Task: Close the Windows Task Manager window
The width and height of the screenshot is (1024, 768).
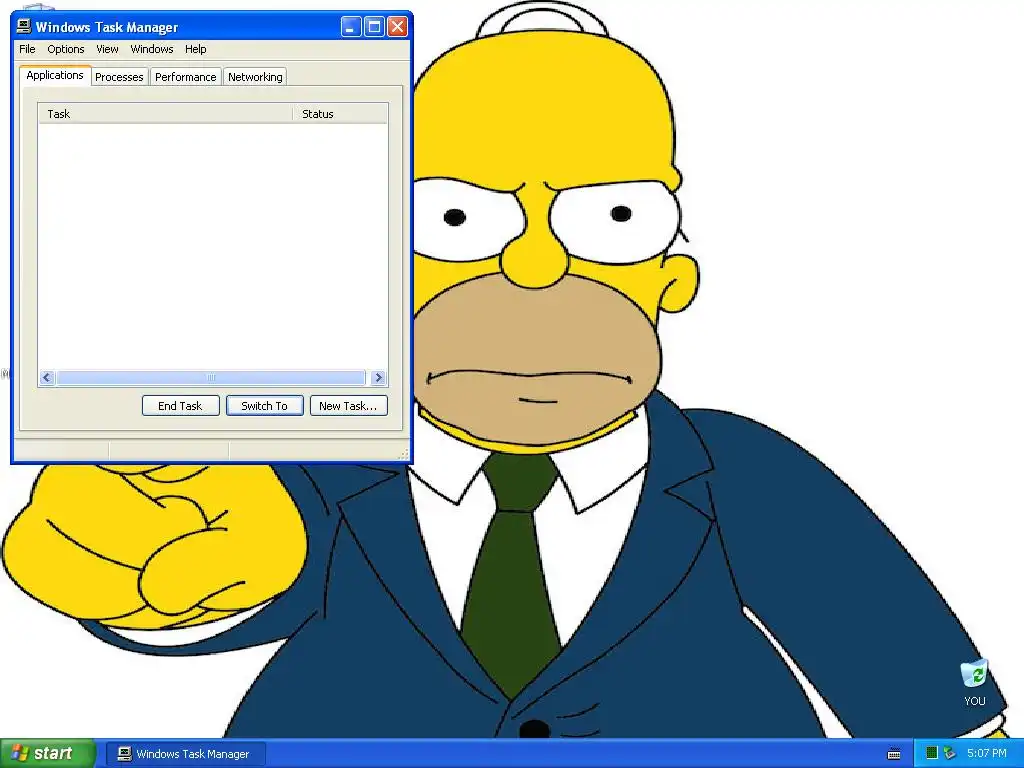Action: tap(398, 27)
